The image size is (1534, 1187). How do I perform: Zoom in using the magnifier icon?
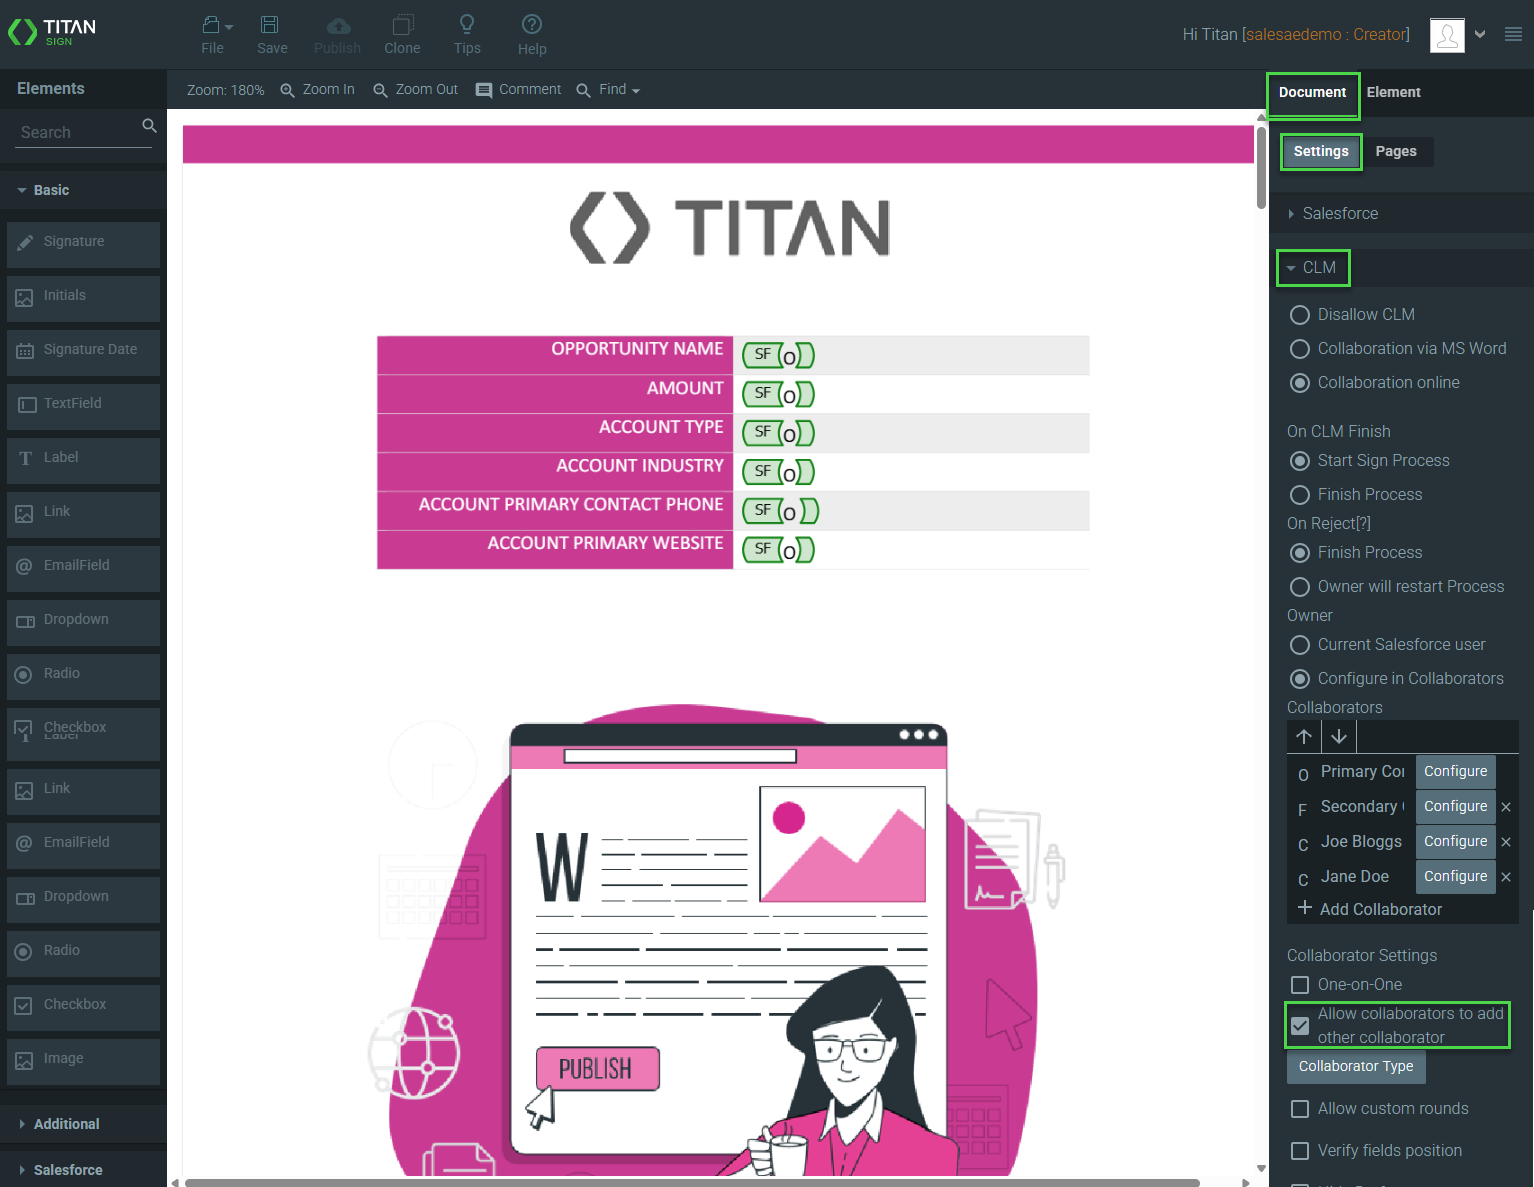pyautogui.click(x=288, y=89)
